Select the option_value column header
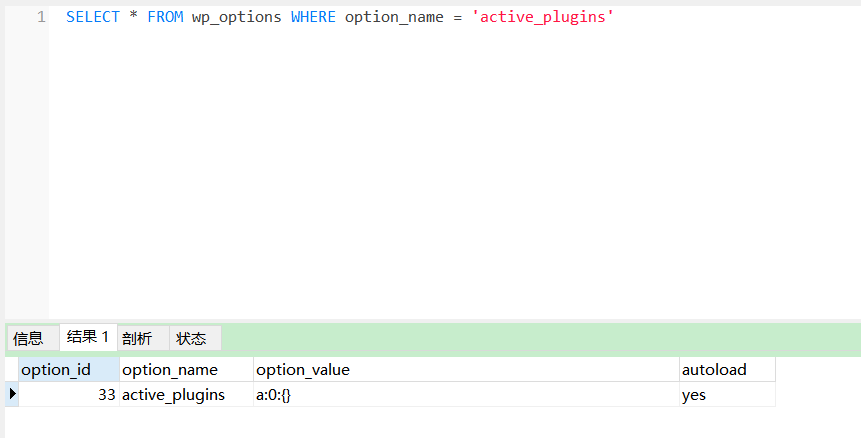 (303, 370)
